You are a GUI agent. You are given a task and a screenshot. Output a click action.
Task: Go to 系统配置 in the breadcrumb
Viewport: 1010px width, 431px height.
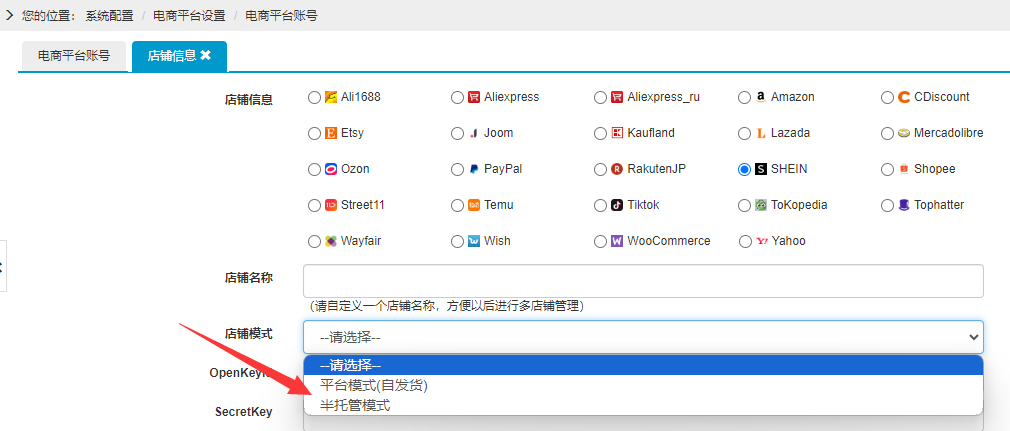[x=110, y=15]
